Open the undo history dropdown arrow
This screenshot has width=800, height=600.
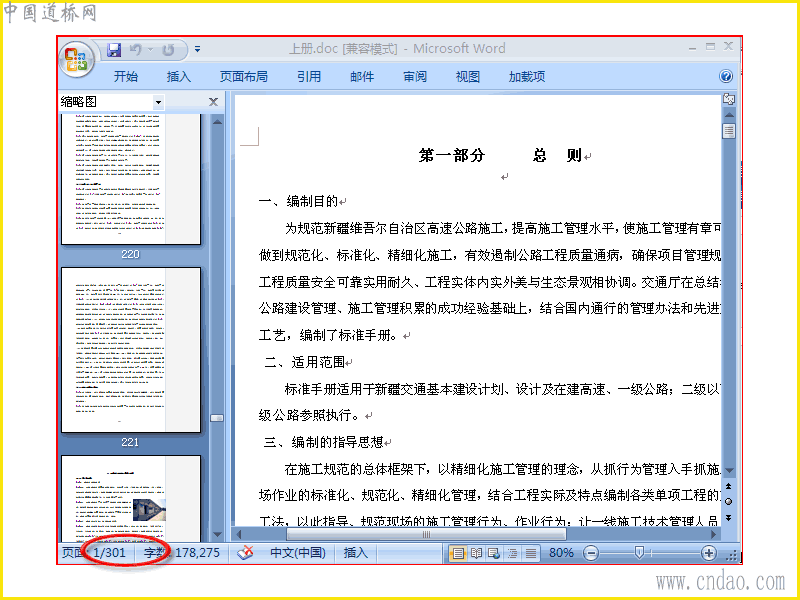pos(151,49)
